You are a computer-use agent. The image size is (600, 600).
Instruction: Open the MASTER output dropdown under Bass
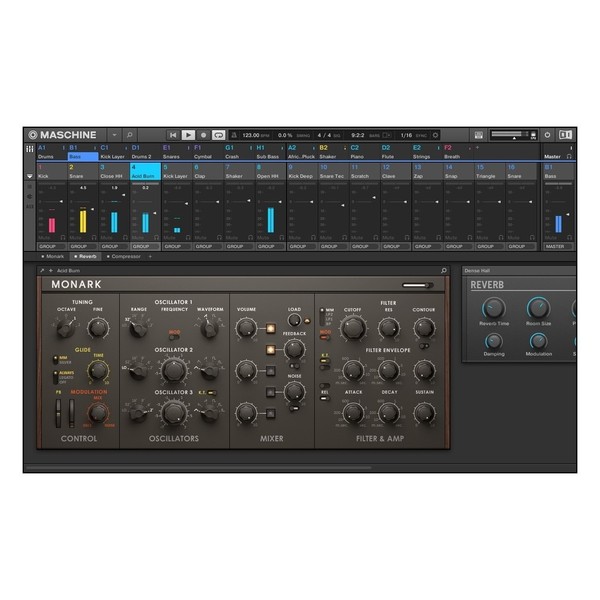[x=559, y=246]
